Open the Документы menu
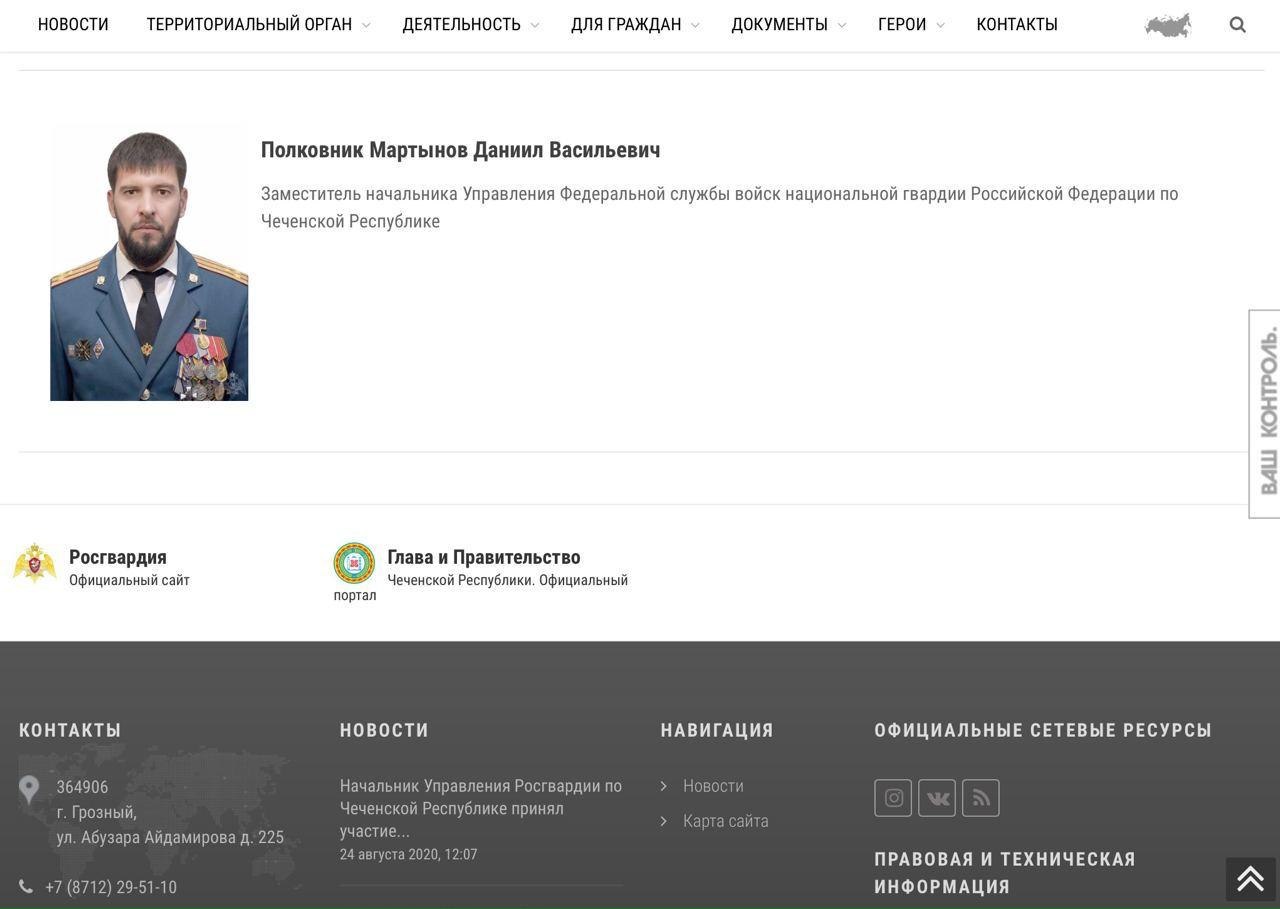 click(x=779, y=24)
